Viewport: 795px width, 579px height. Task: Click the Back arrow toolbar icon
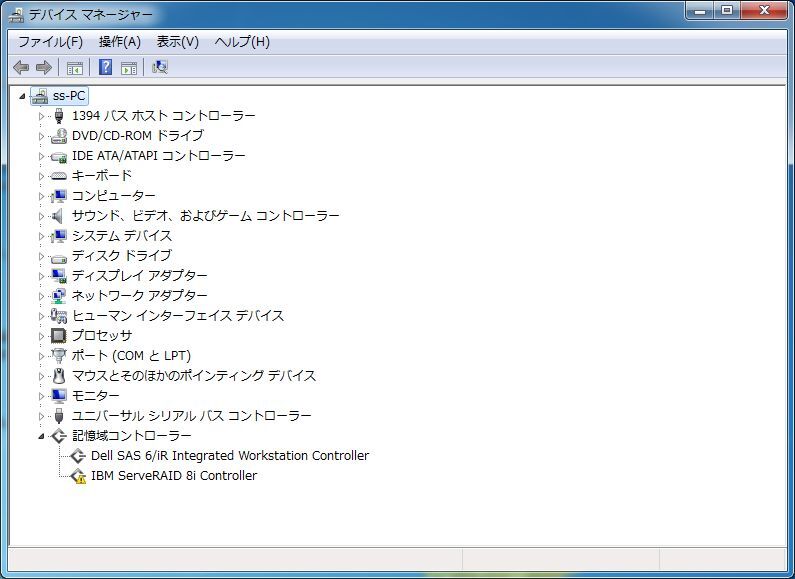pos(21,67)
